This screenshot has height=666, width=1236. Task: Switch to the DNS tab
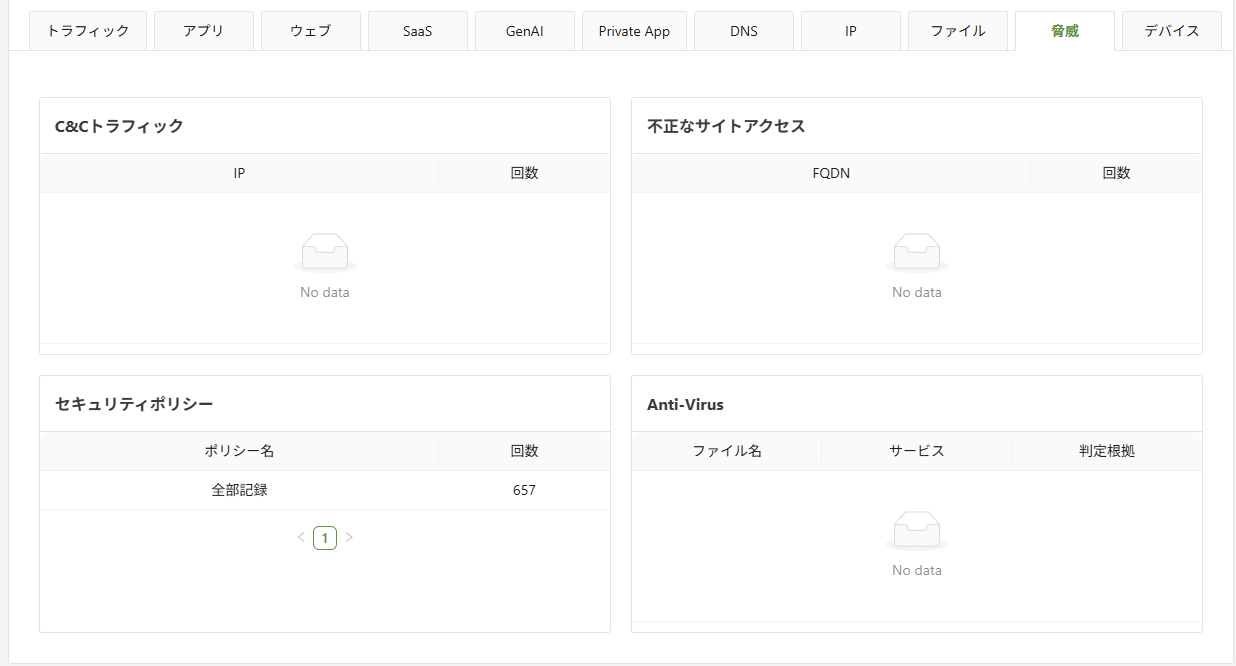click(744, 31)
